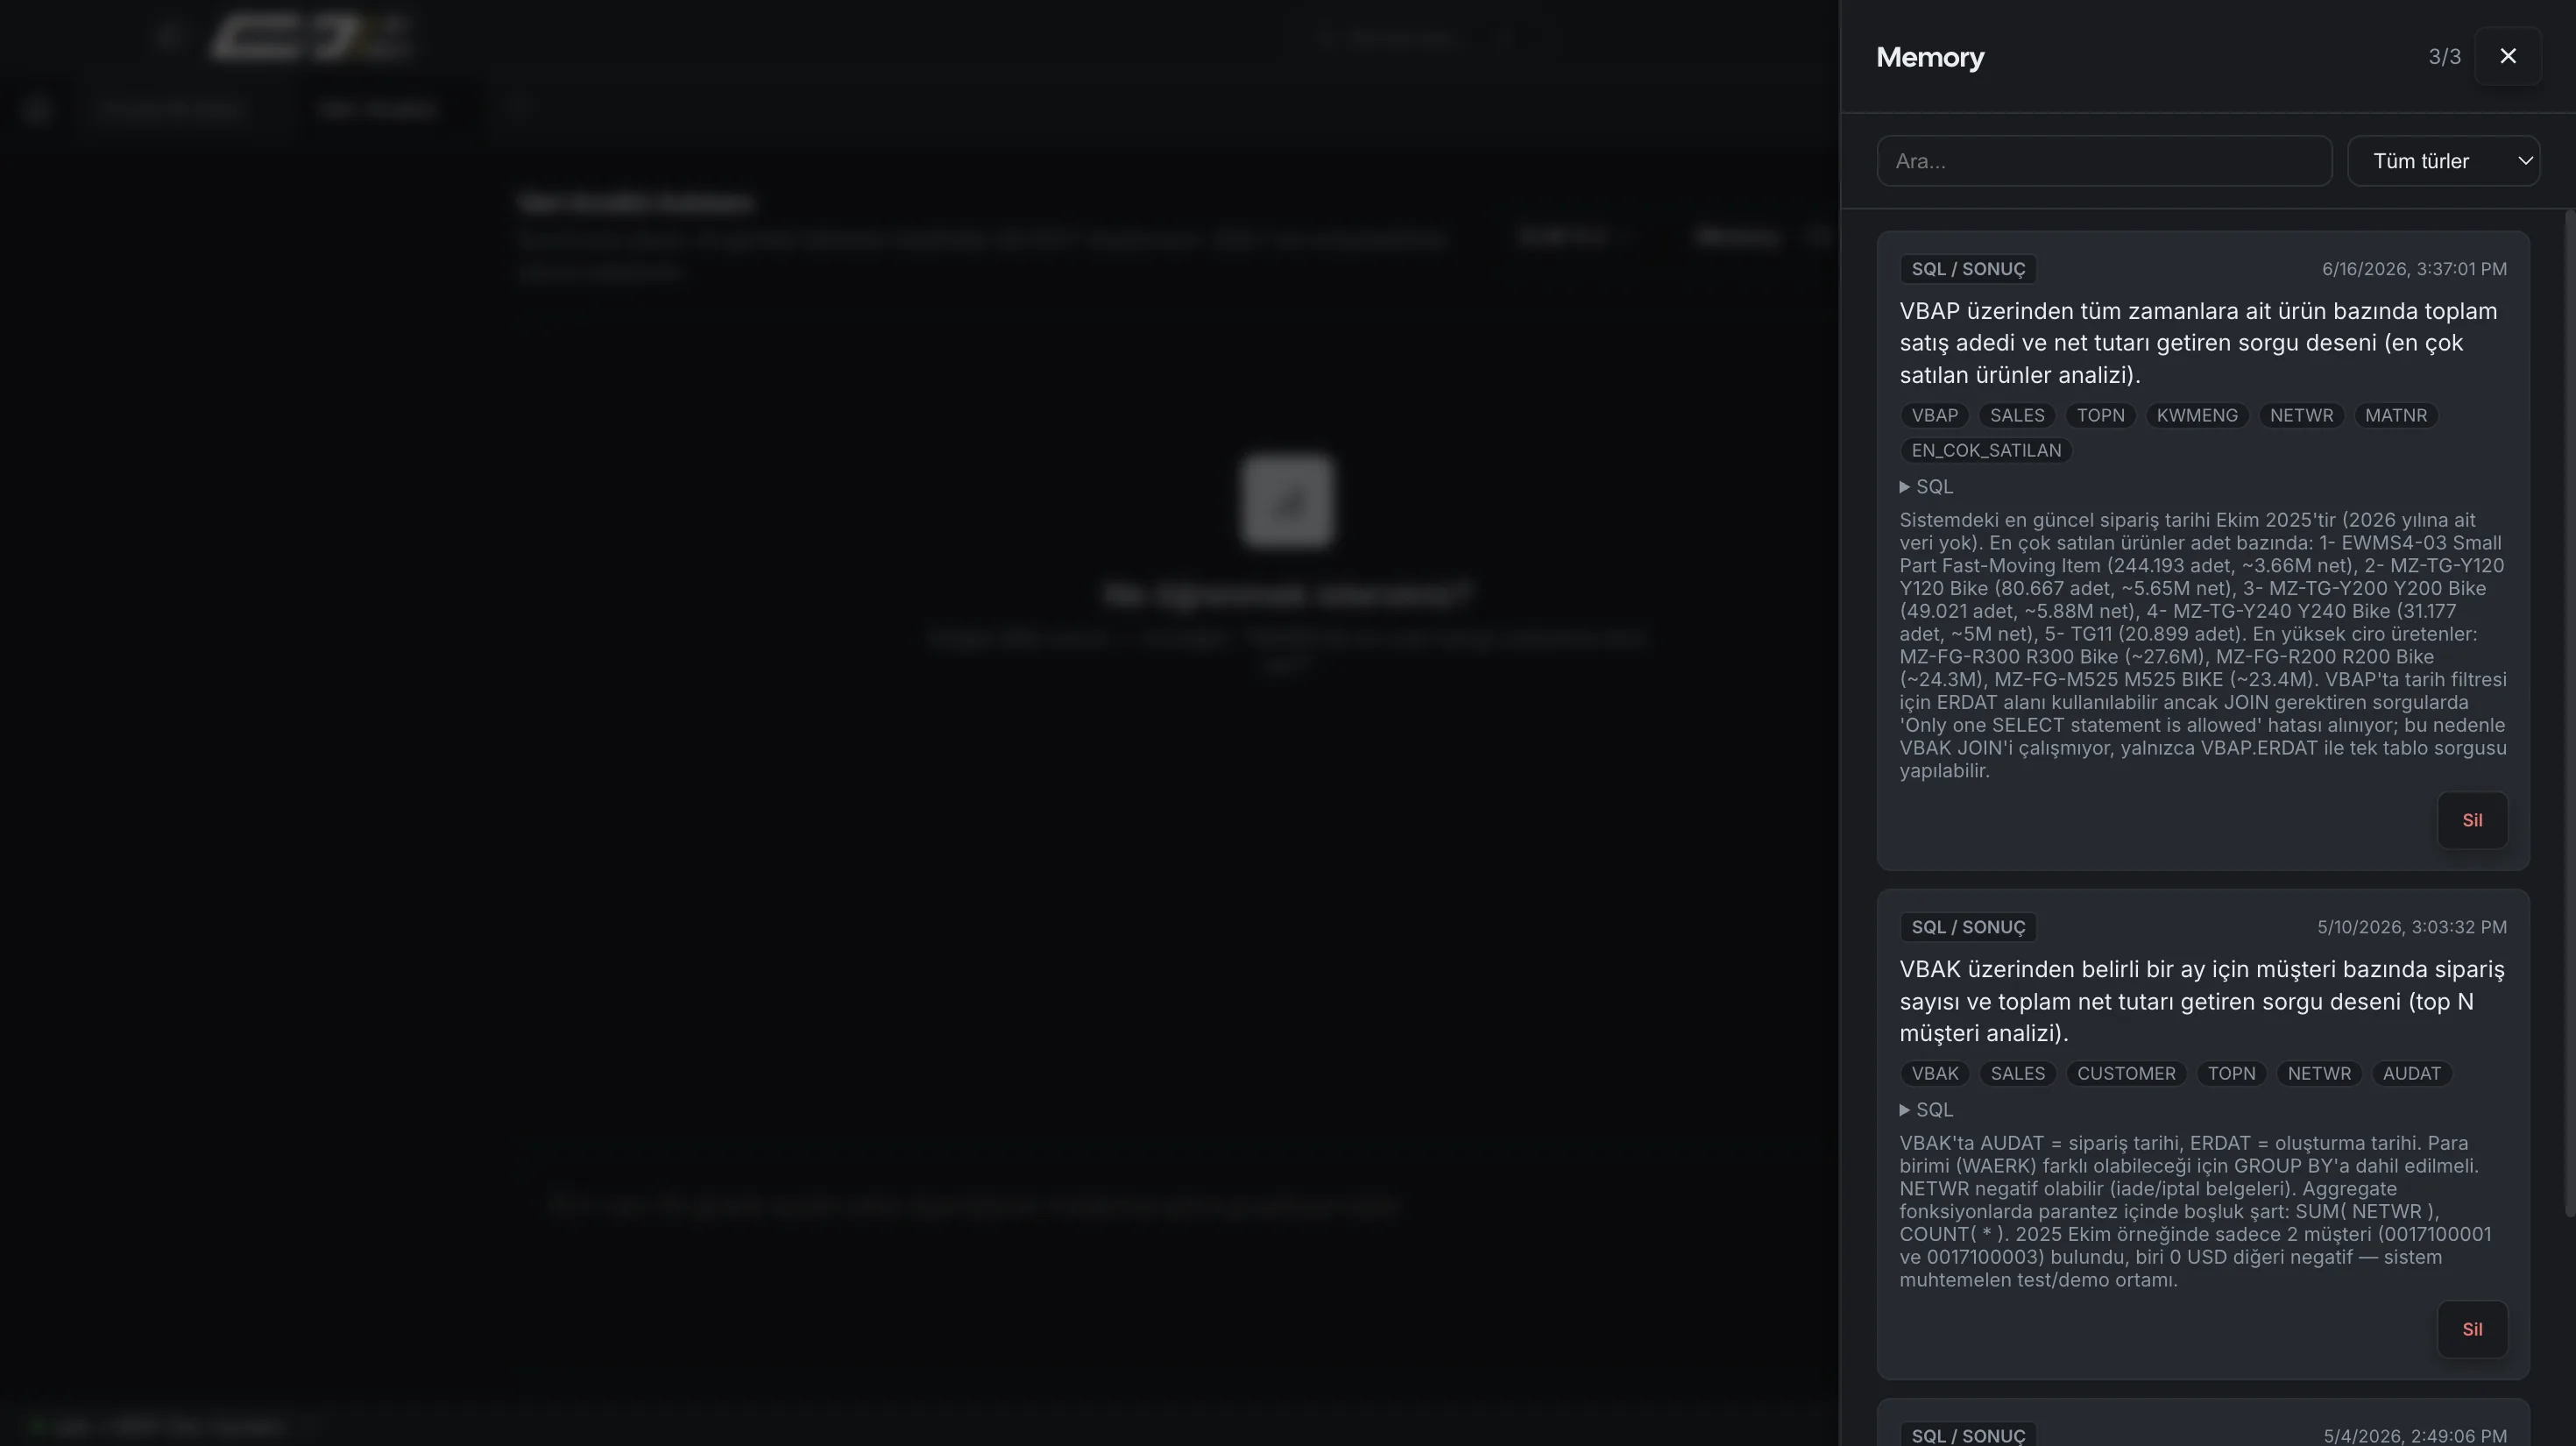Click NETWR tag in the VBAK card
Image resolution: width=2576 pixels, height=1446 pixels.
(2319, 1074)
